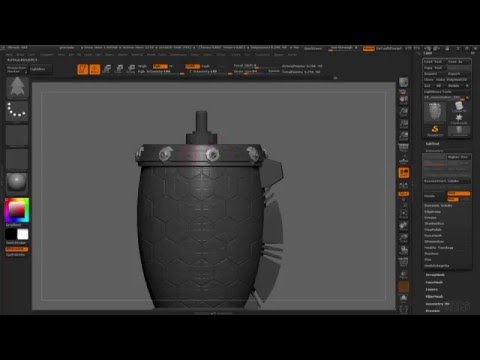Click the QuickSave button
This screenshot has width=480, height=360.
(x=313, y=48)
